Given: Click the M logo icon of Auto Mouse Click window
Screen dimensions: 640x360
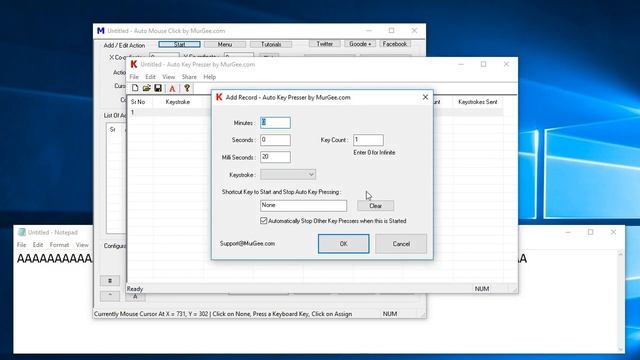Looking at the screenshot, I should point(100,31).
